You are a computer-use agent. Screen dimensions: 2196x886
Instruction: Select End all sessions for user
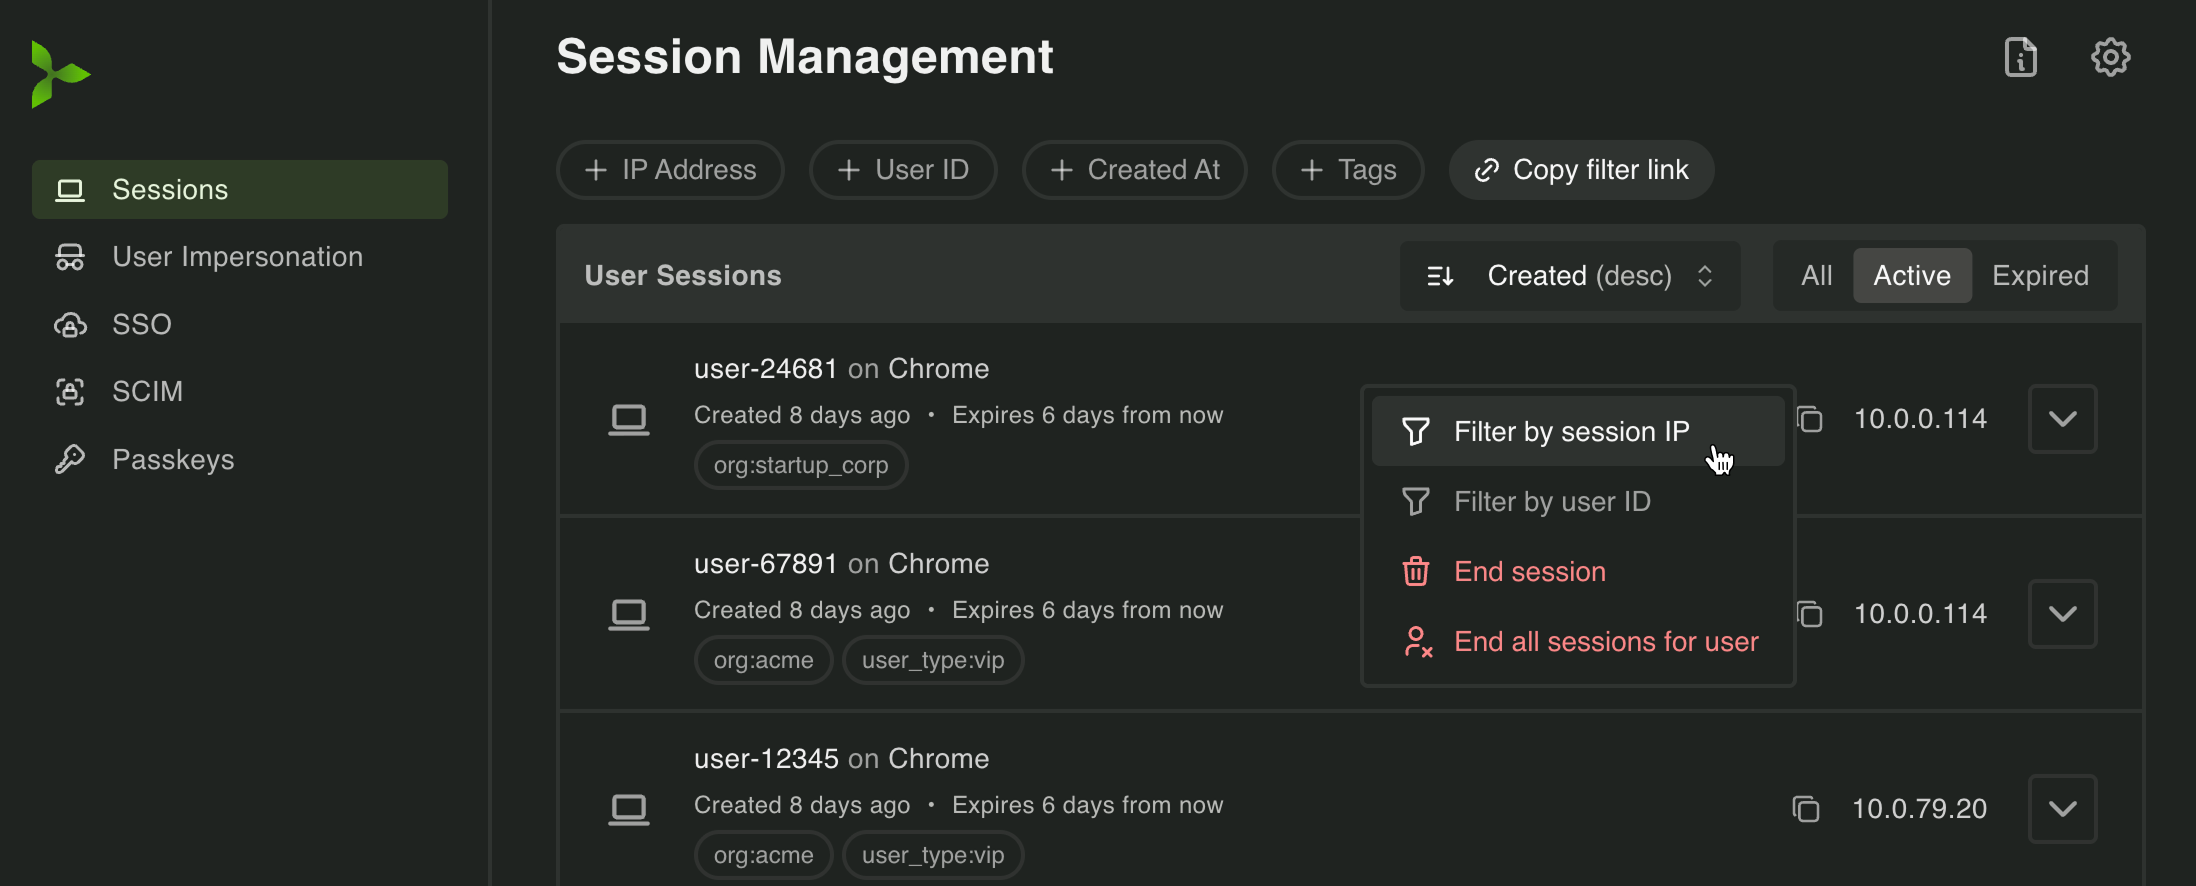pyautogui.click(x=1605, y=642)
